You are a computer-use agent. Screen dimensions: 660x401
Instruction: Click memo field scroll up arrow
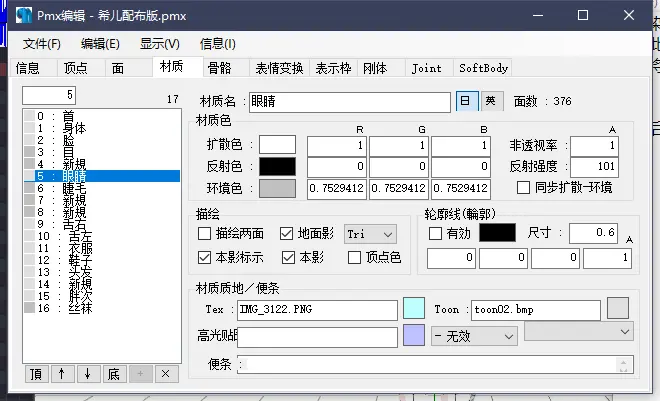pos(623,361)
